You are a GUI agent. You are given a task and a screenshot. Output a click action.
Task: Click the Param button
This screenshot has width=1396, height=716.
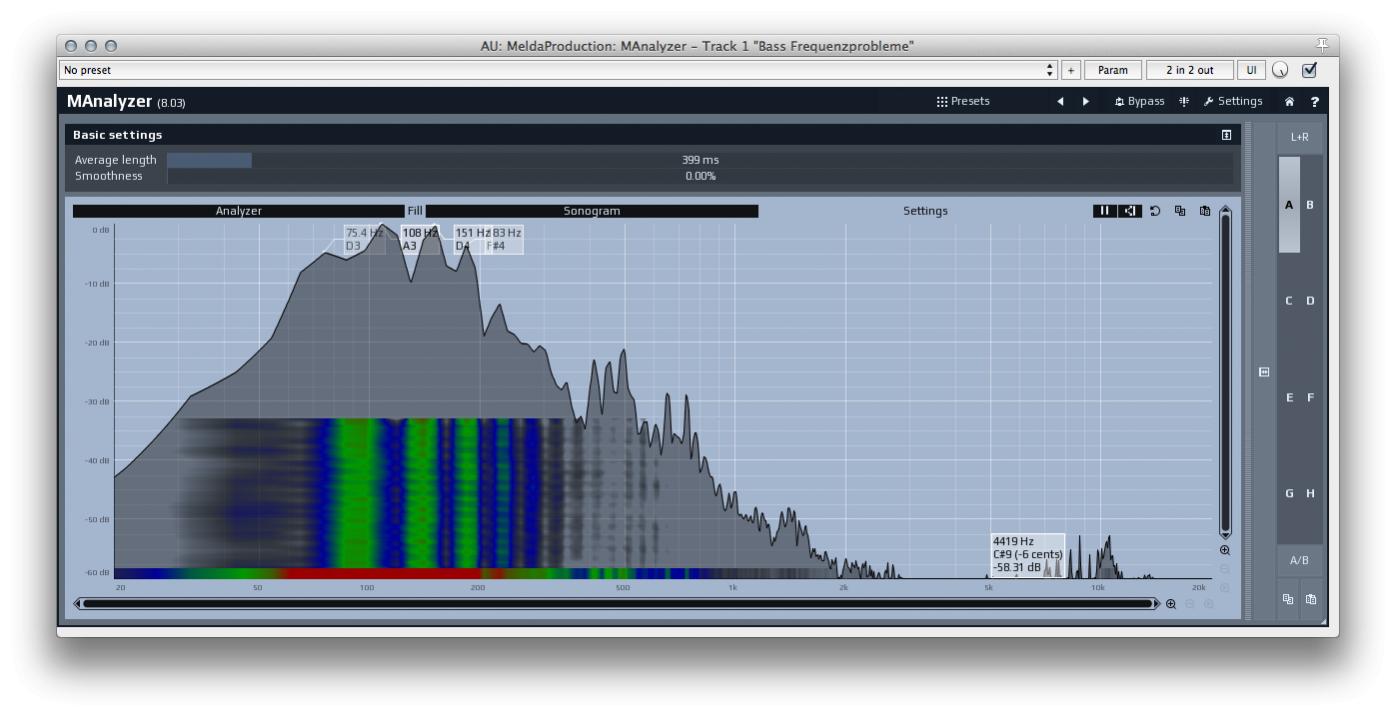[1112, 70]
